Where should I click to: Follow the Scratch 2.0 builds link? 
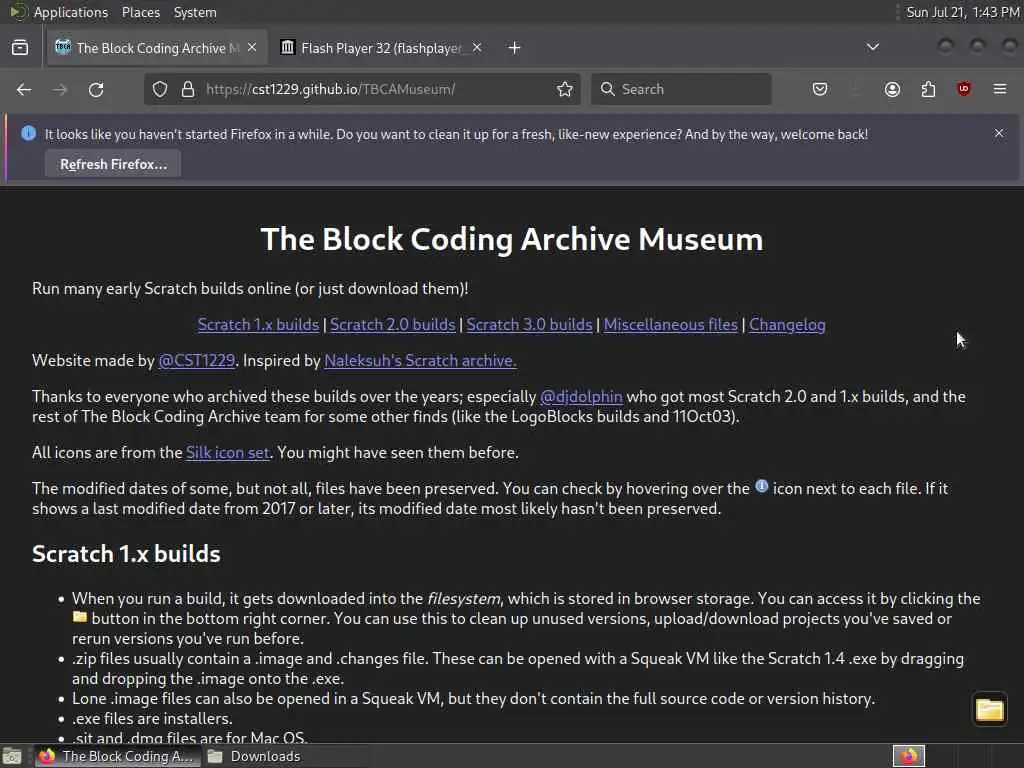pyautogui.click(x=392, y=325)
